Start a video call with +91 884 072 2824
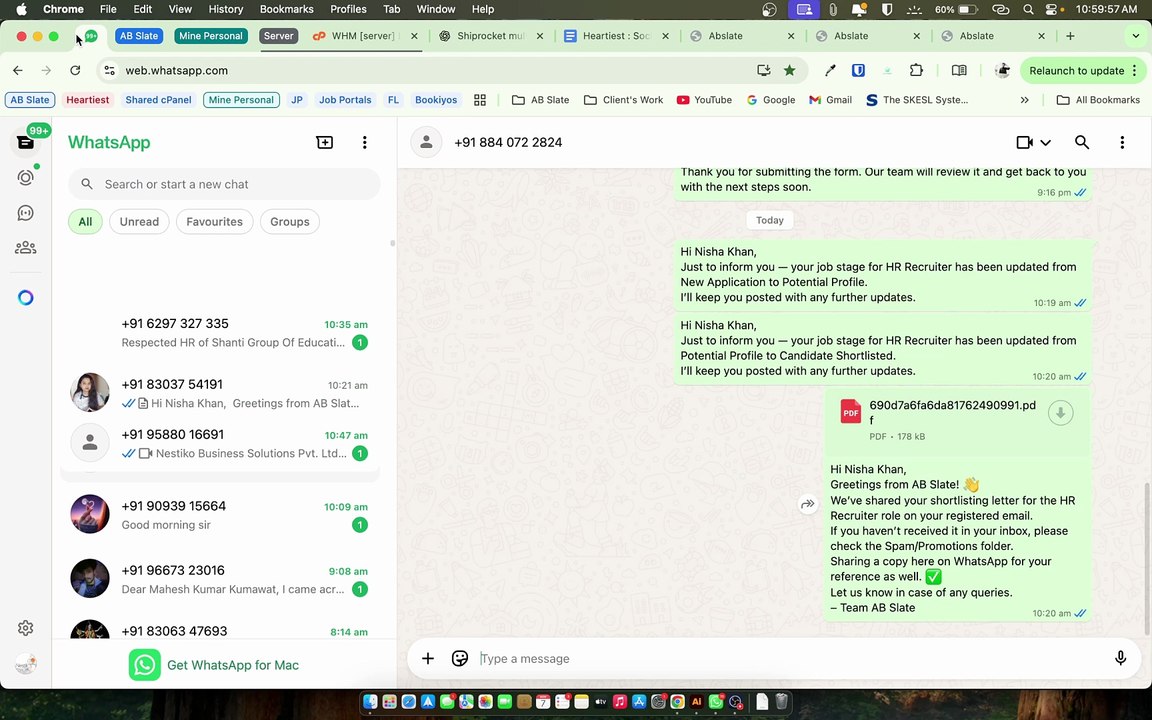 (x=1024, y=143)
